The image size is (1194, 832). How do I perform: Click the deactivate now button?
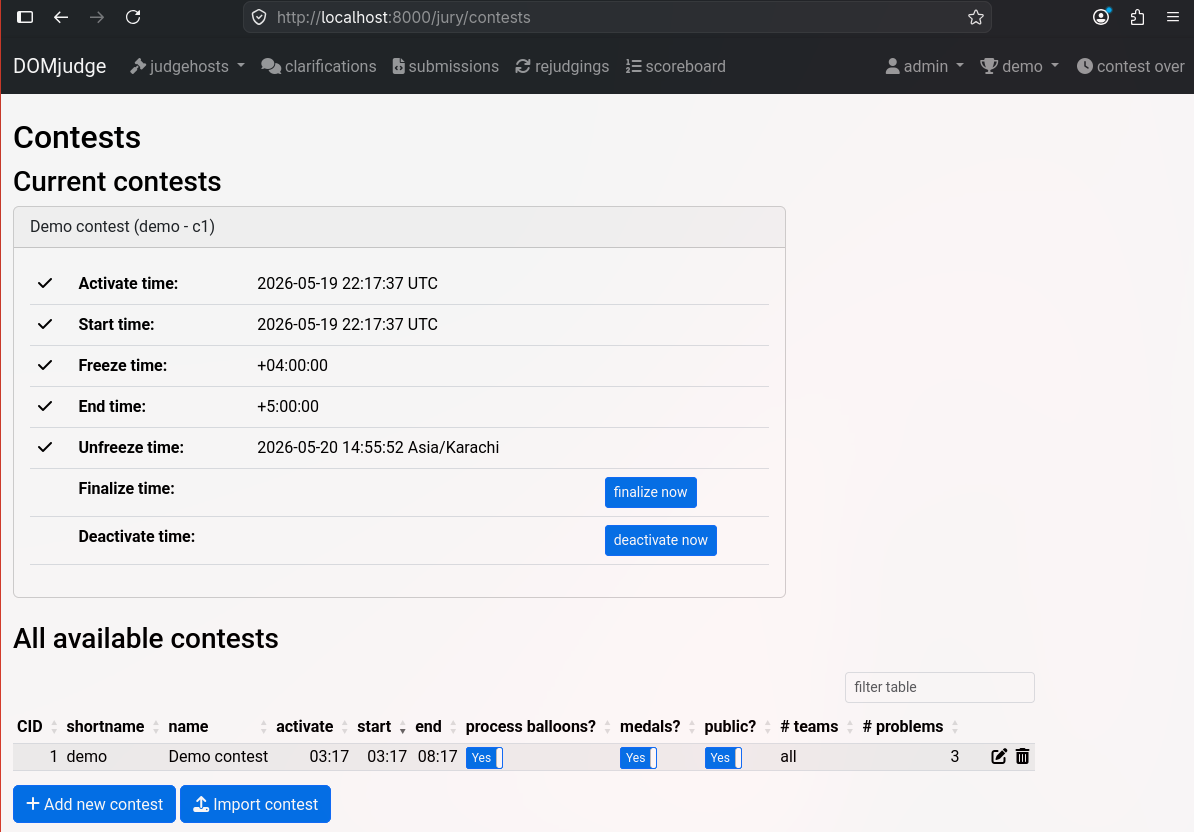point(660,540)
